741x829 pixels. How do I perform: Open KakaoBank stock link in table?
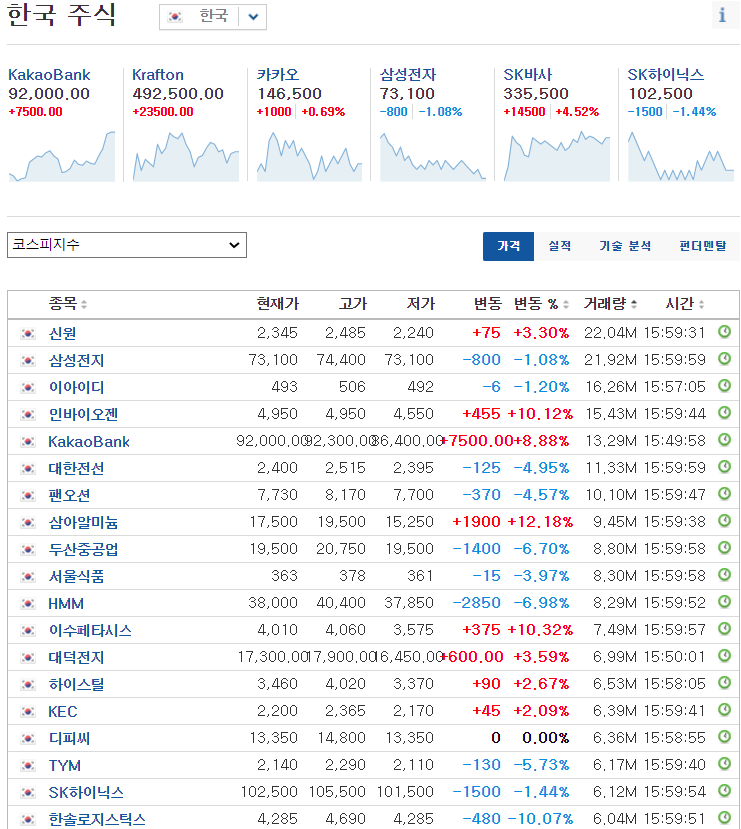[89, 441]
